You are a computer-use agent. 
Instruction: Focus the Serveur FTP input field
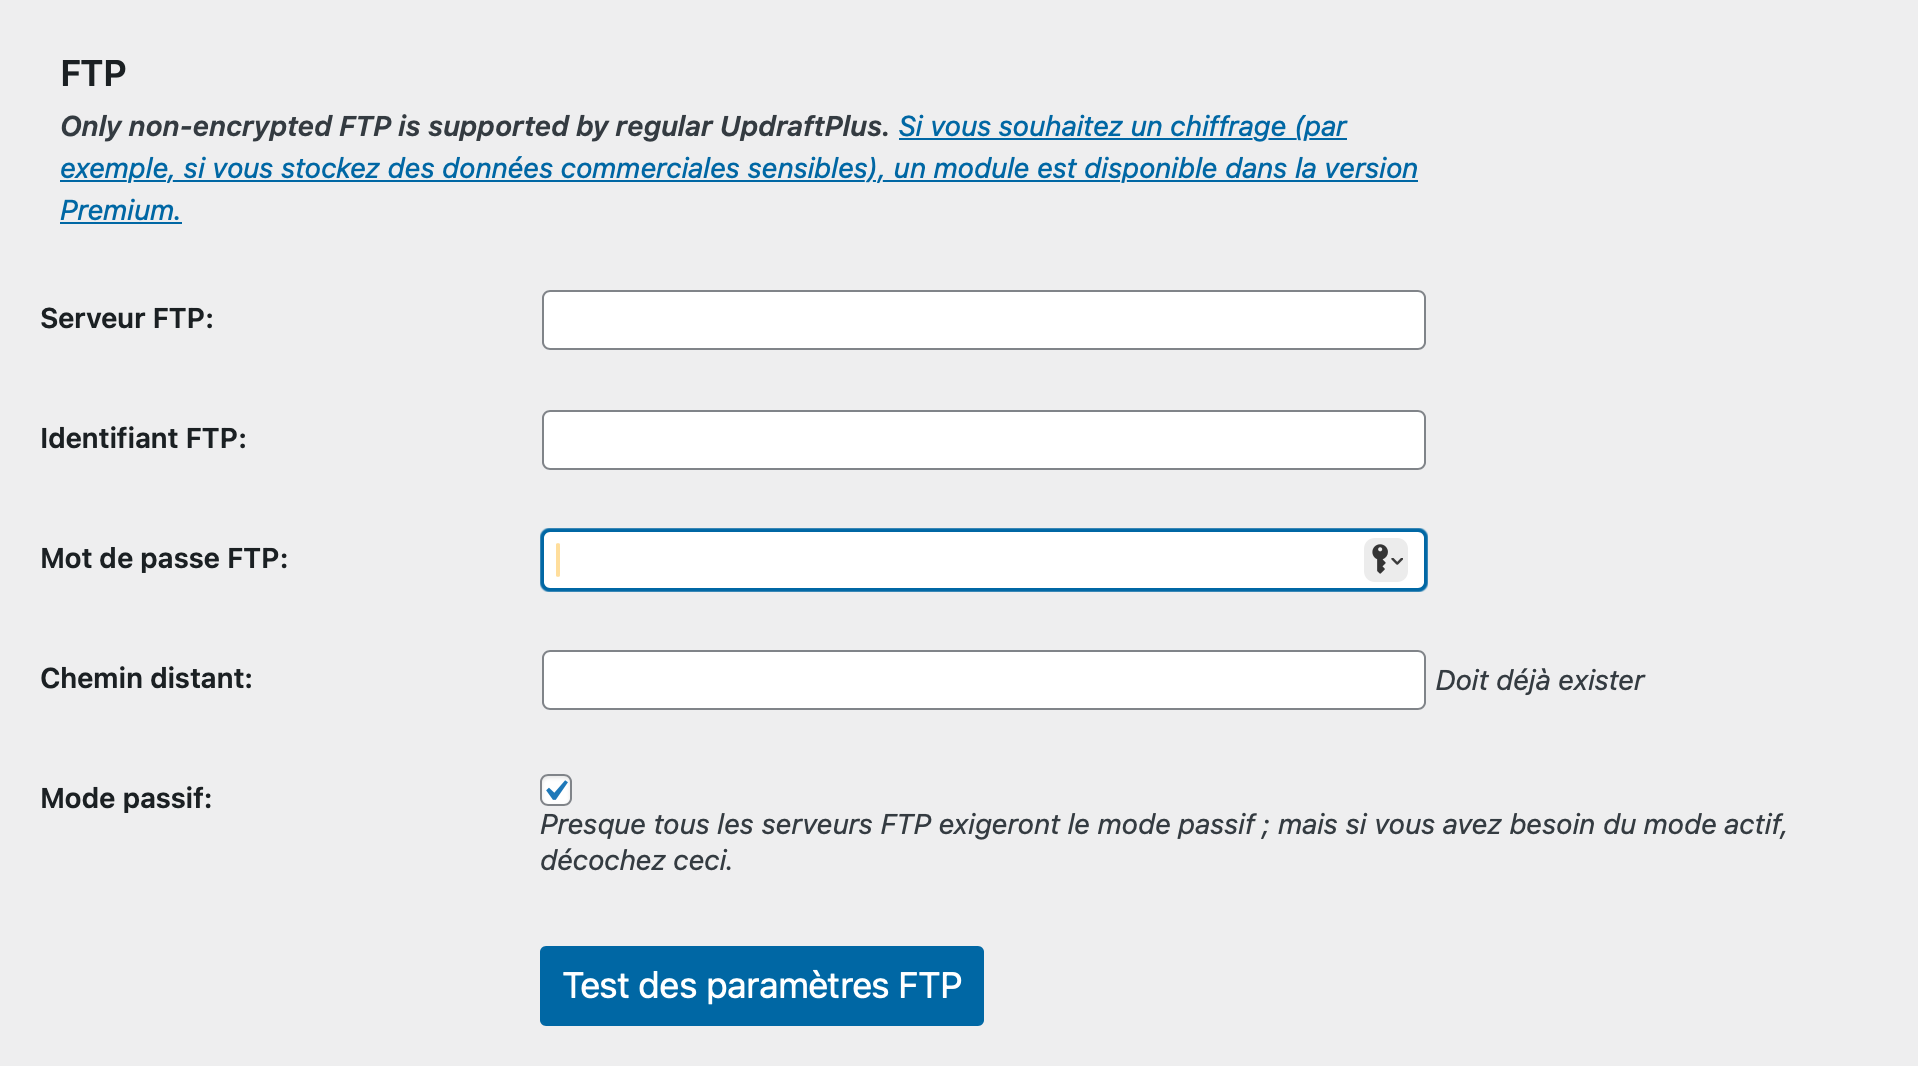click(983, 320)
